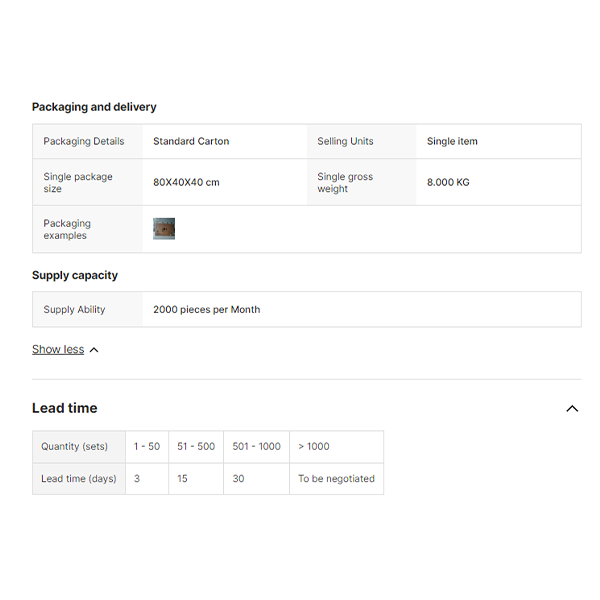Click the Supply capacity heading

point(75,275)
